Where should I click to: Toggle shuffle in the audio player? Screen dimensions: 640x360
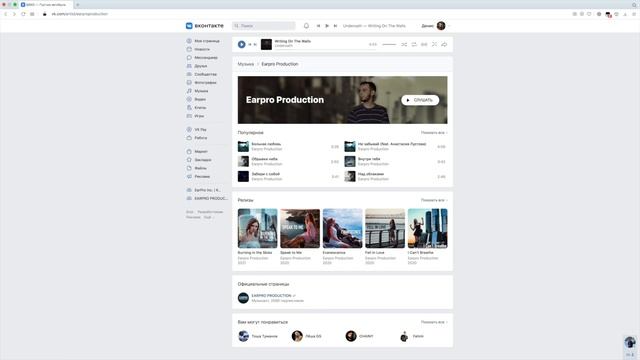tap(404, 44)
